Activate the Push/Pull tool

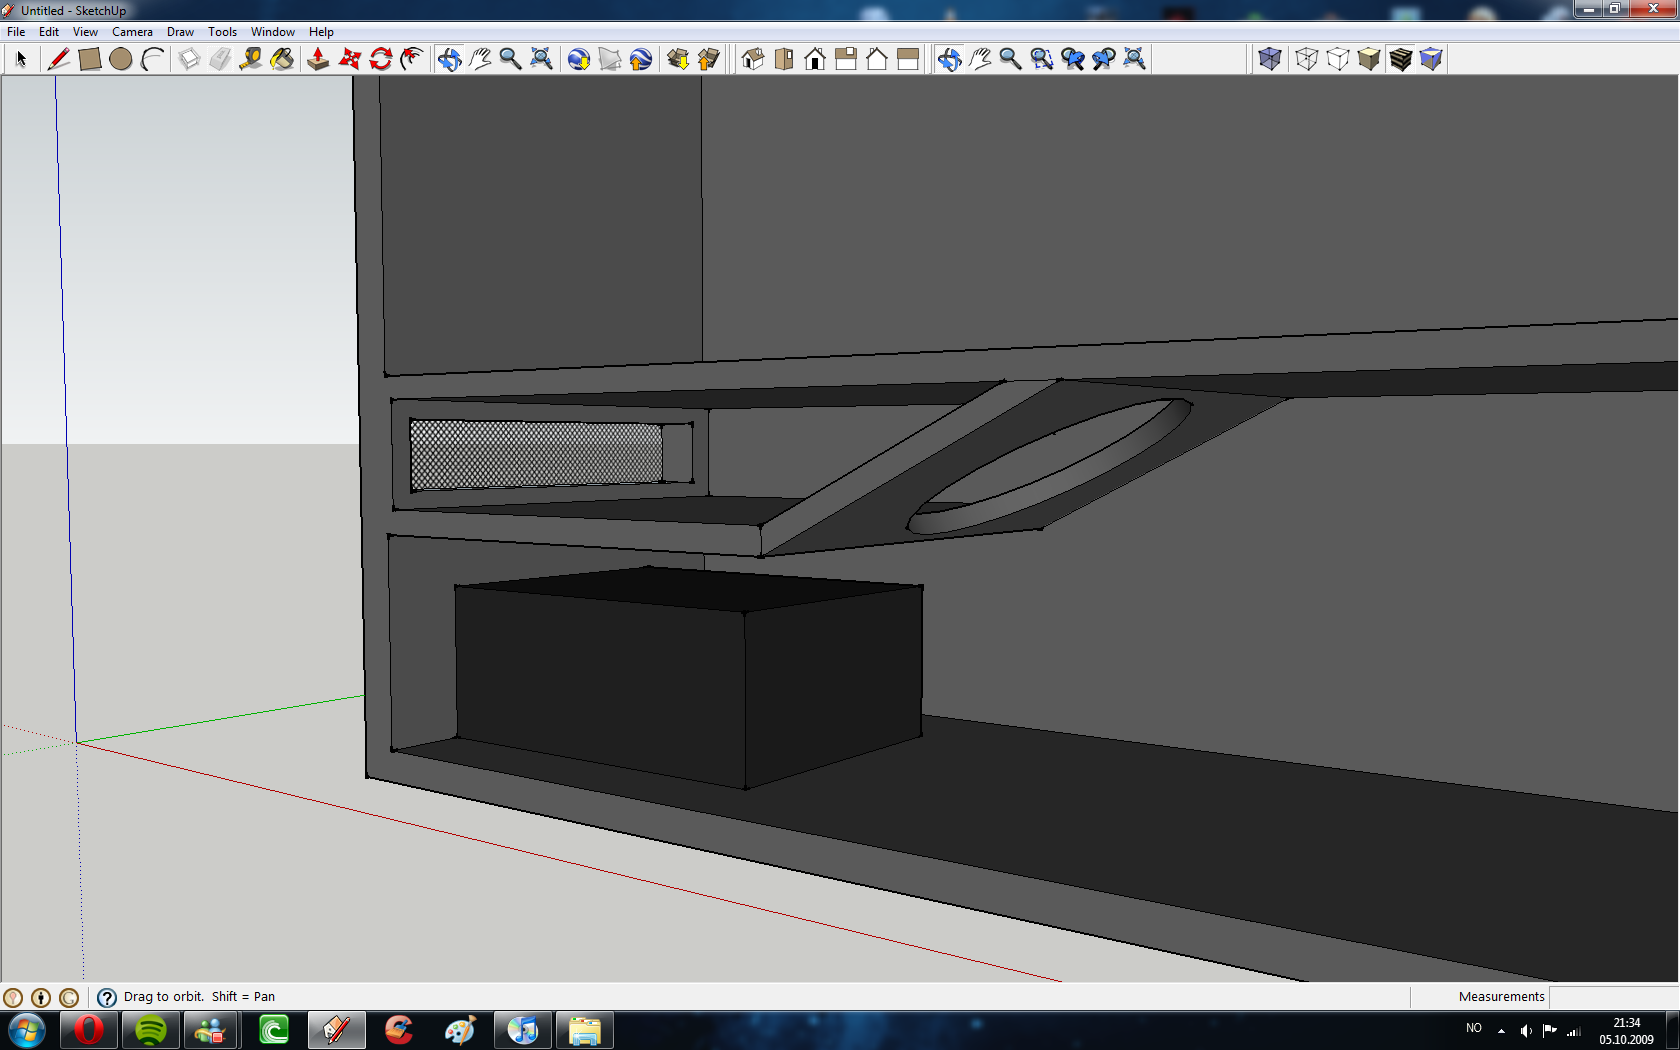(x=318, y=59)
